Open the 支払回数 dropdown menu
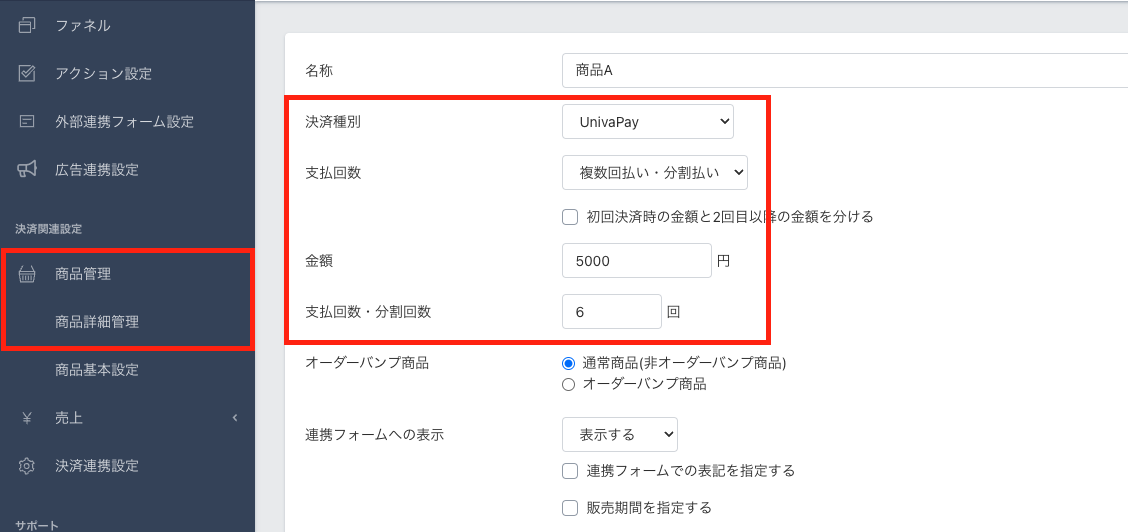1128x532 pixels. 654,172
